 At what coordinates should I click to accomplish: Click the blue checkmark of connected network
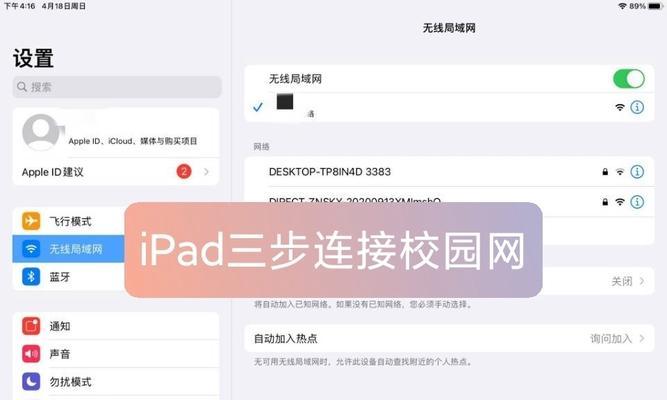click(x=258, y=107)
